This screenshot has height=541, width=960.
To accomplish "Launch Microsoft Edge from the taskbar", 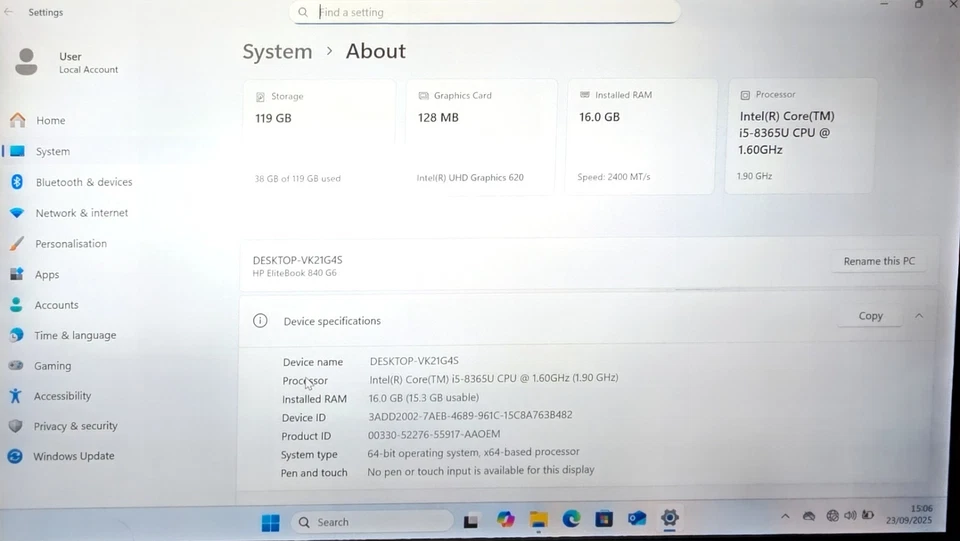I will pyautogui.click(x=571, y=519).
